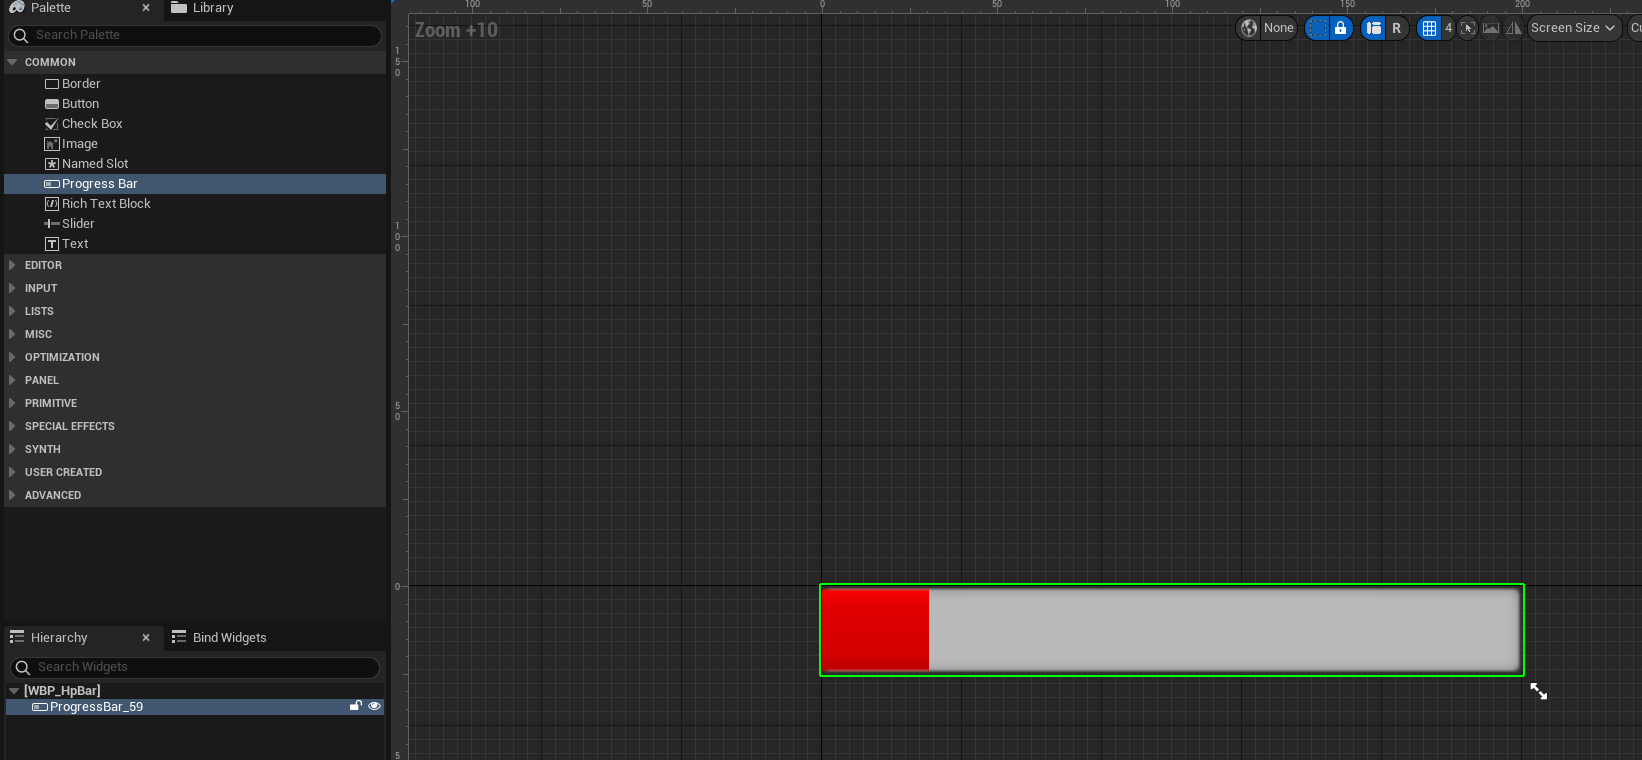Open the Screen Size dropdown

(1573, 28)
